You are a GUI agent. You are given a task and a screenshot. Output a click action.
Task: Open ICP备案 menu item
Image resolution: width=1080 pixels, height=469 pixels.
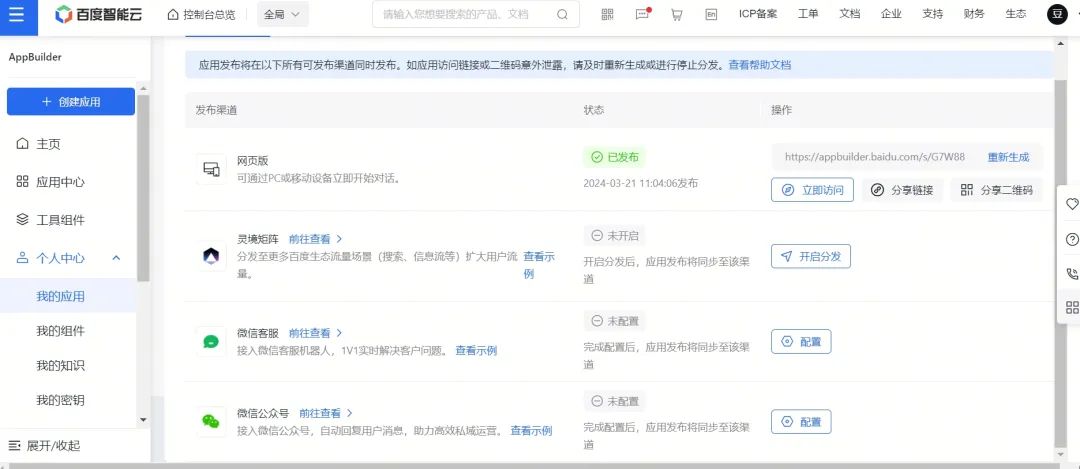click(758, 14)
